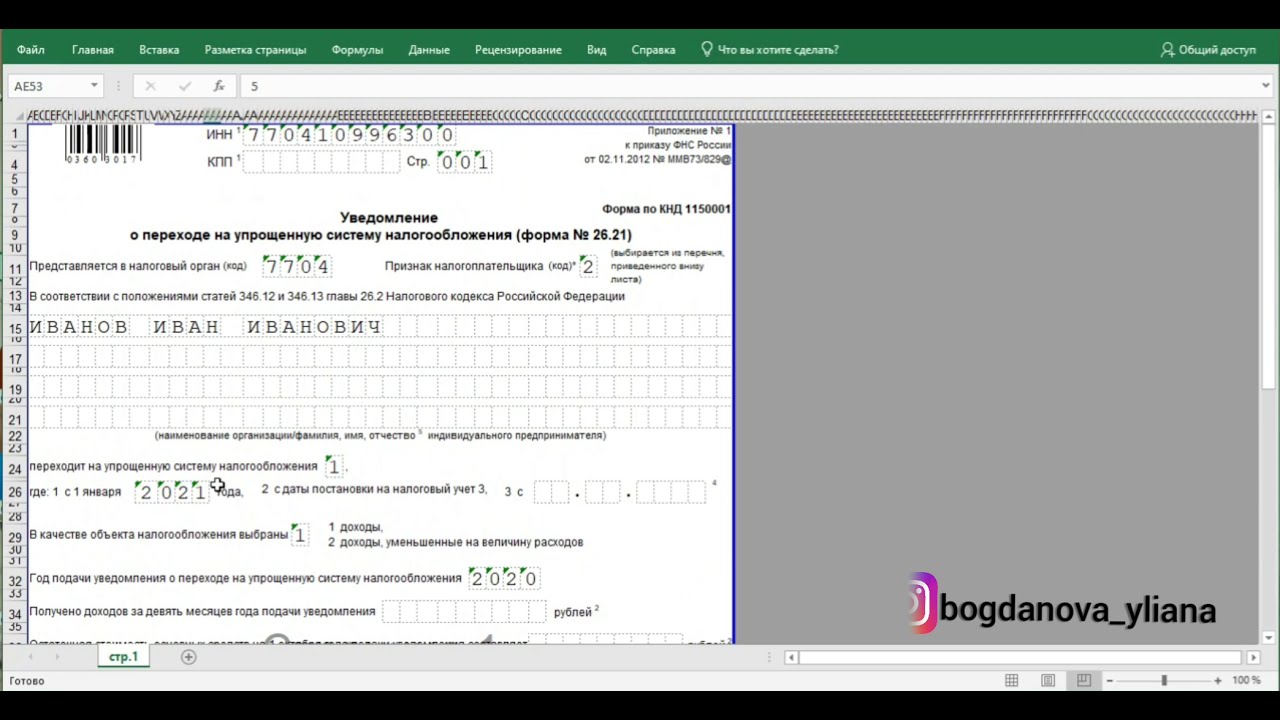Click vertical scrollbar up arrow

[x=1269, y=116]
